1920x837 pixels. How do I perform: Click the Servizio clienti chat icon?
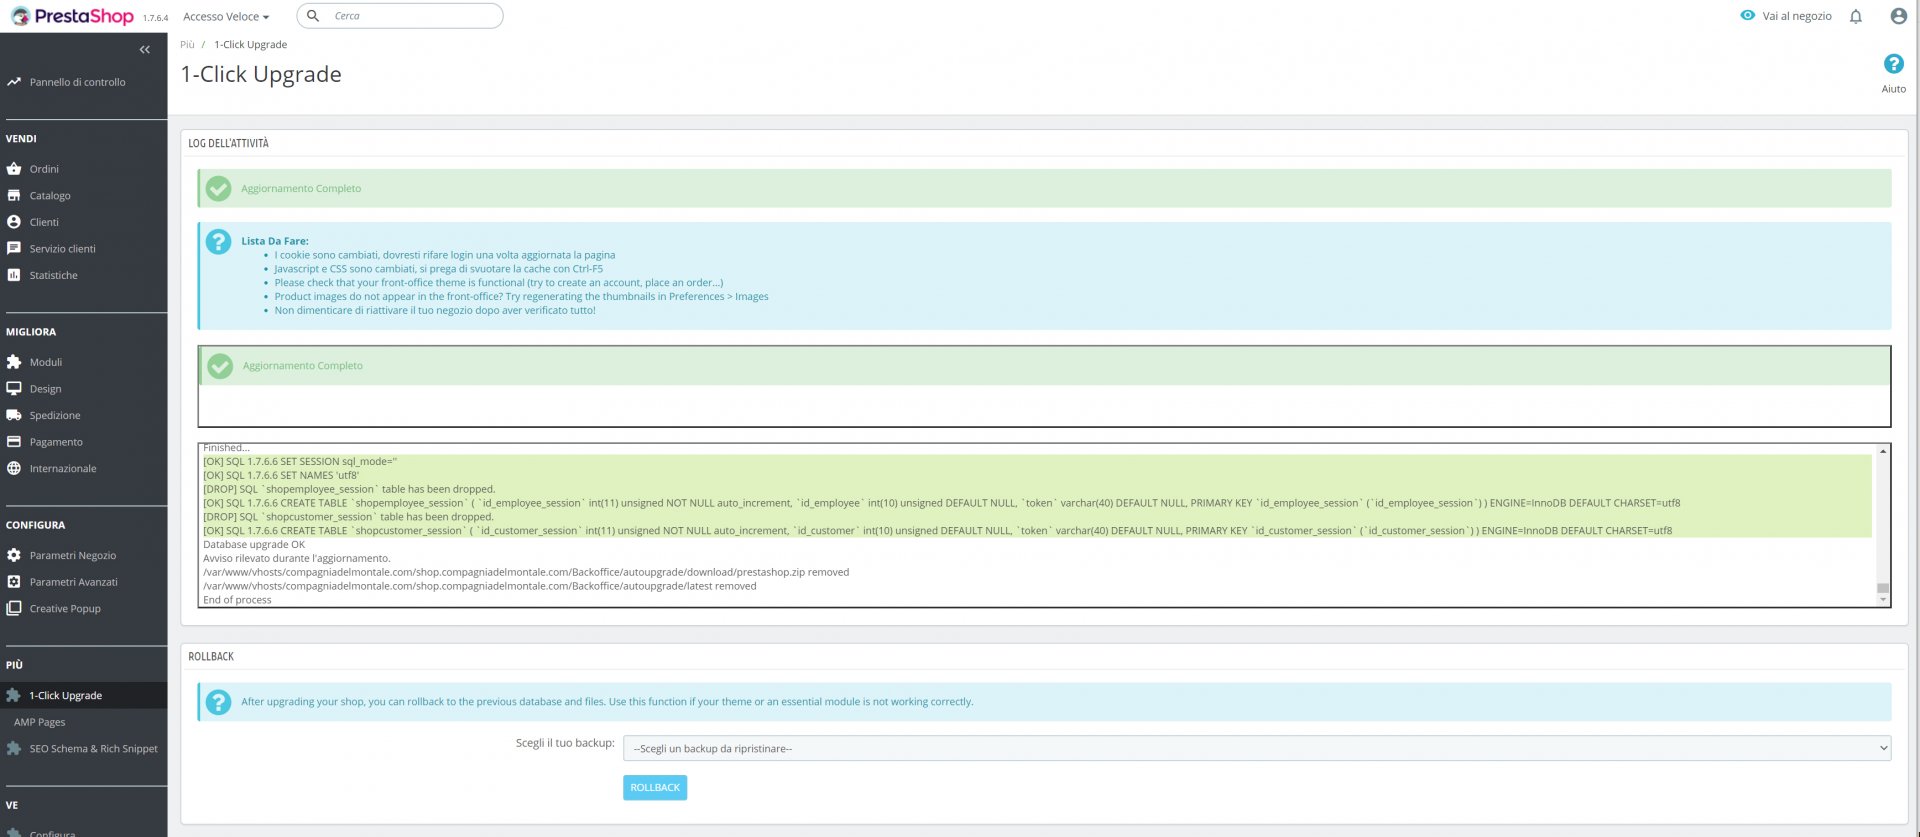(x=14, y=249)
